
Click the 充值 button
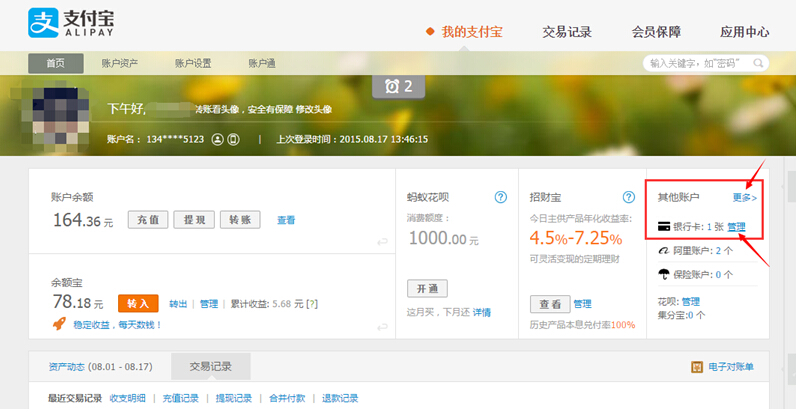[148, 220]
